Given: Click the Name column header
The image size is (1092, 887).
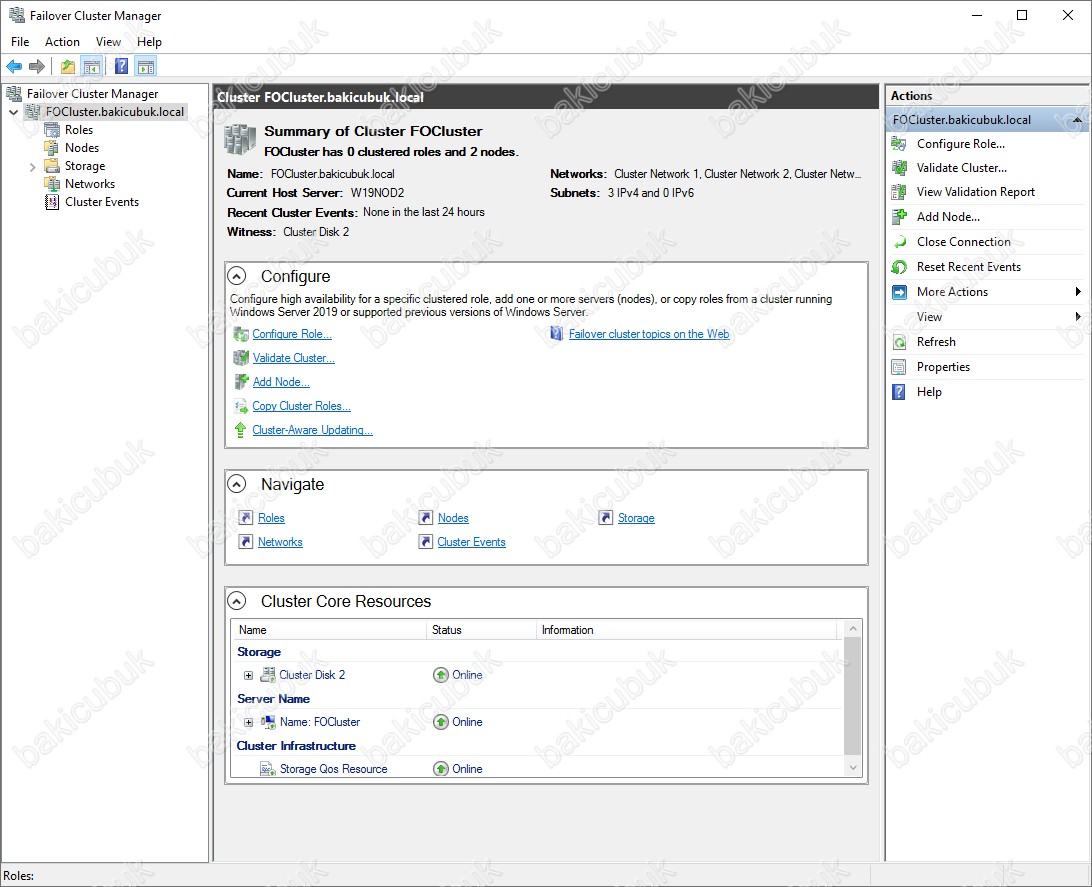Looking at the screenshot, I should tap(329, 630).
